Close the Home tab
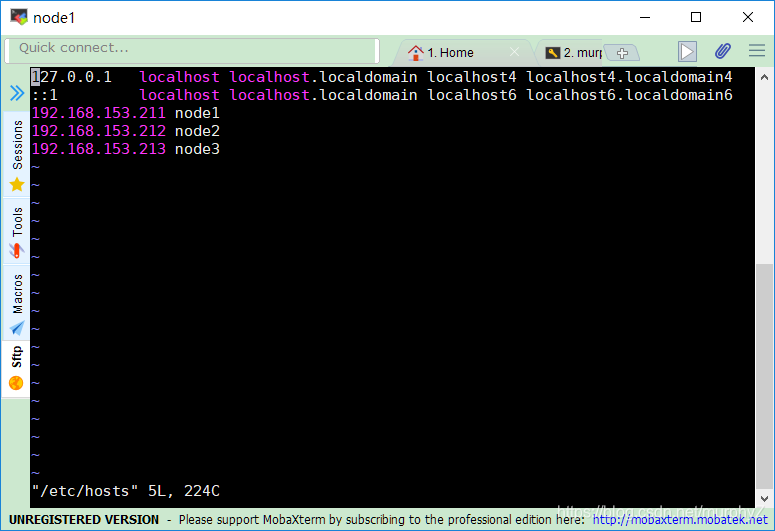 (515, 52)
